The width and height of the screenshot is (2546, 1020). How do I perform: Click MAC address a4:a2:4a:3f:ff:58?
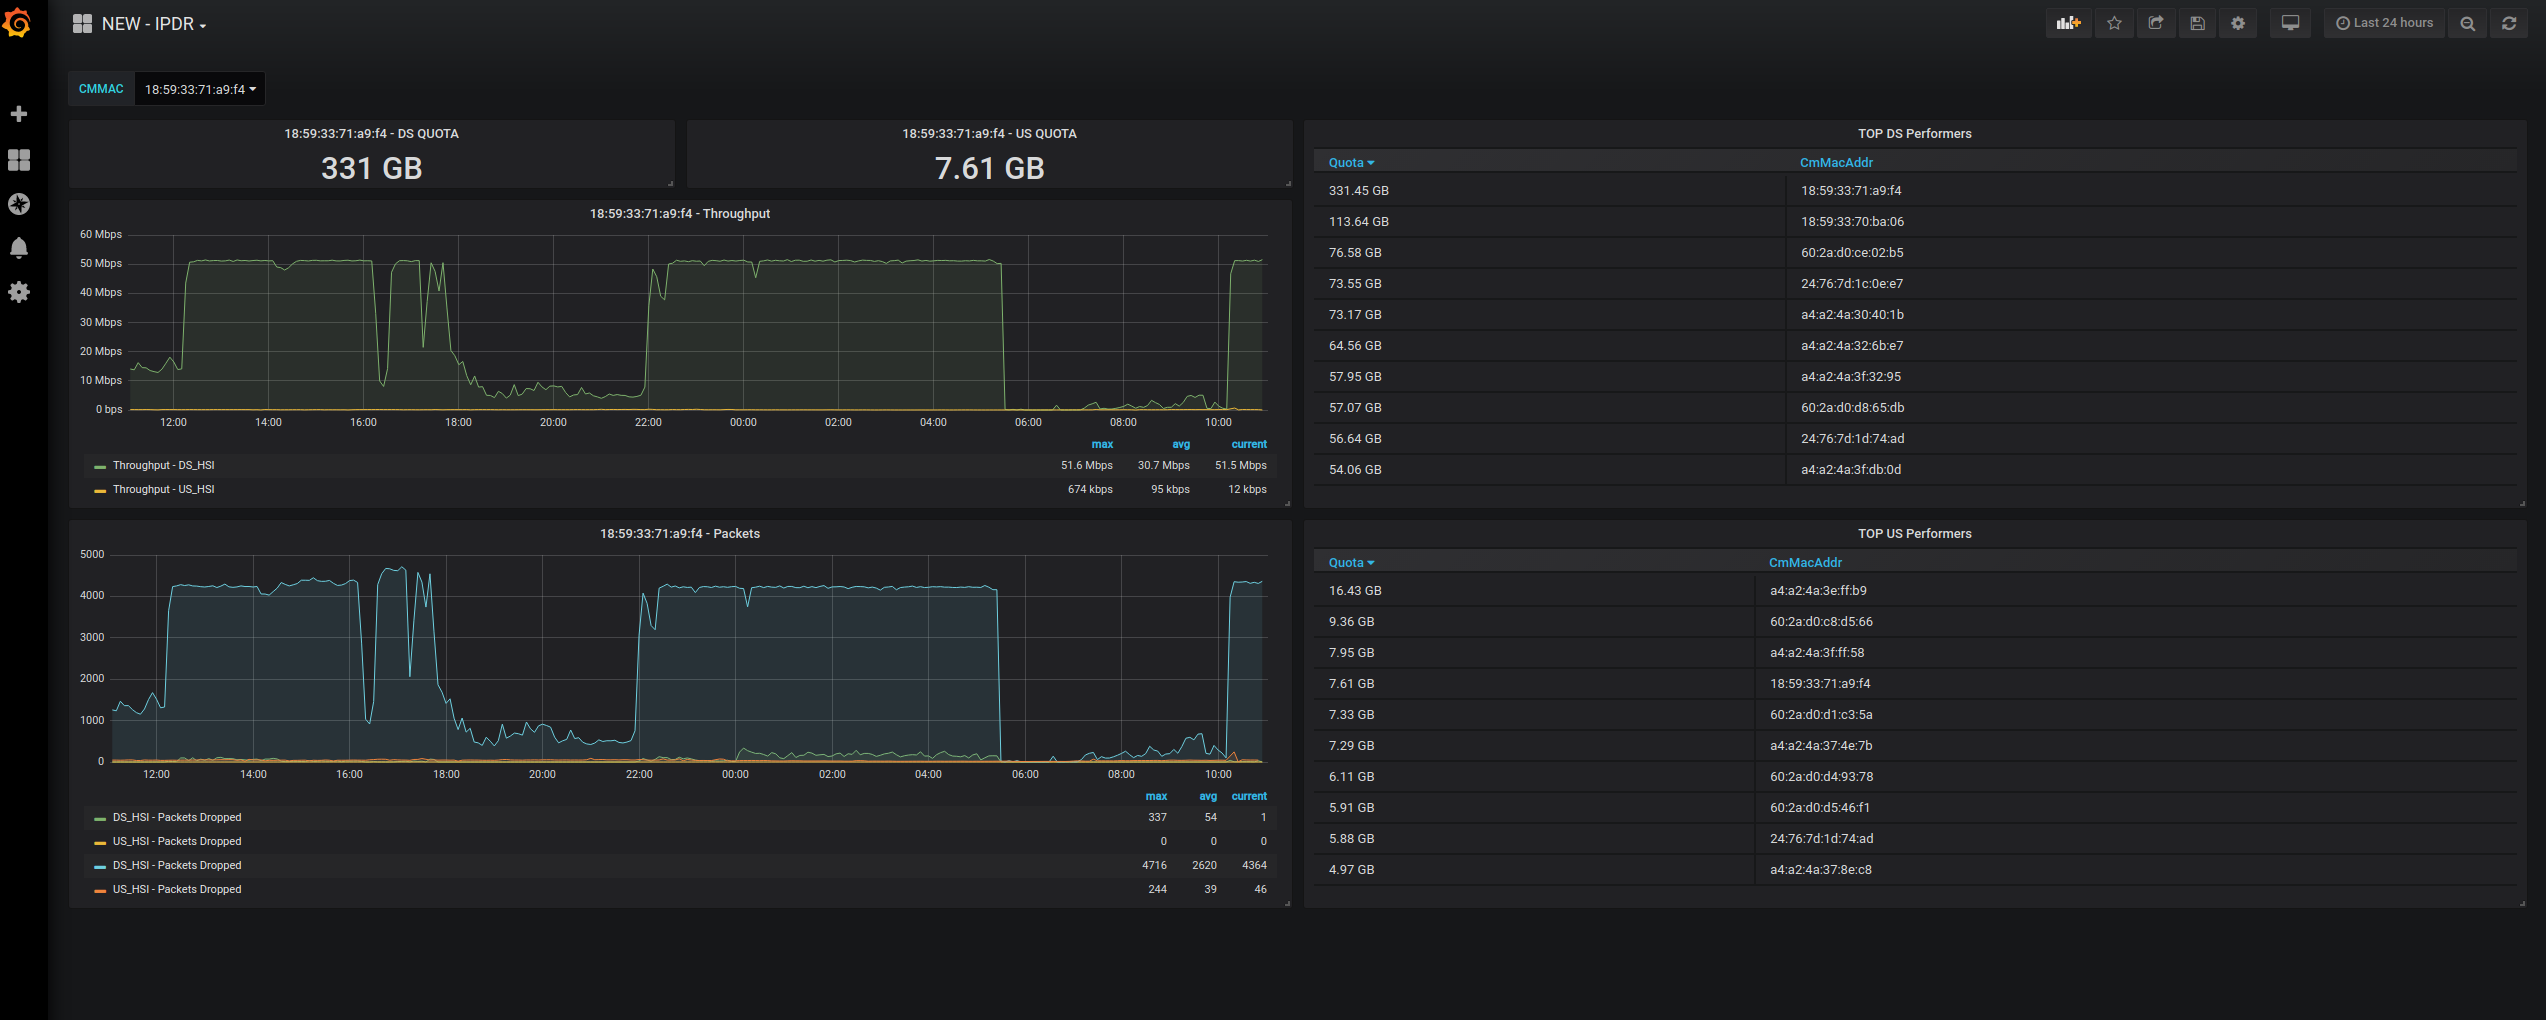click(1817, 653)
